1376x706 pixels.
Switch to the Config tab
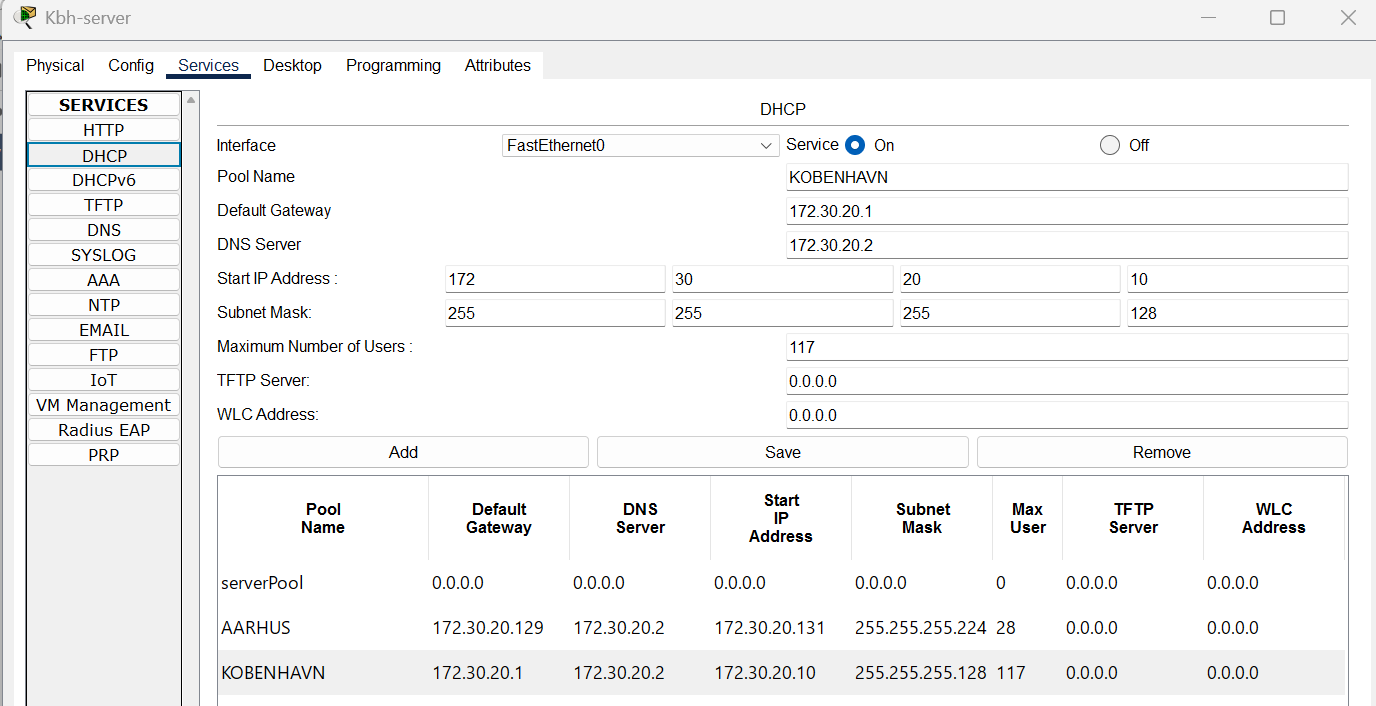pyautogui.click(x=131, y=65)
